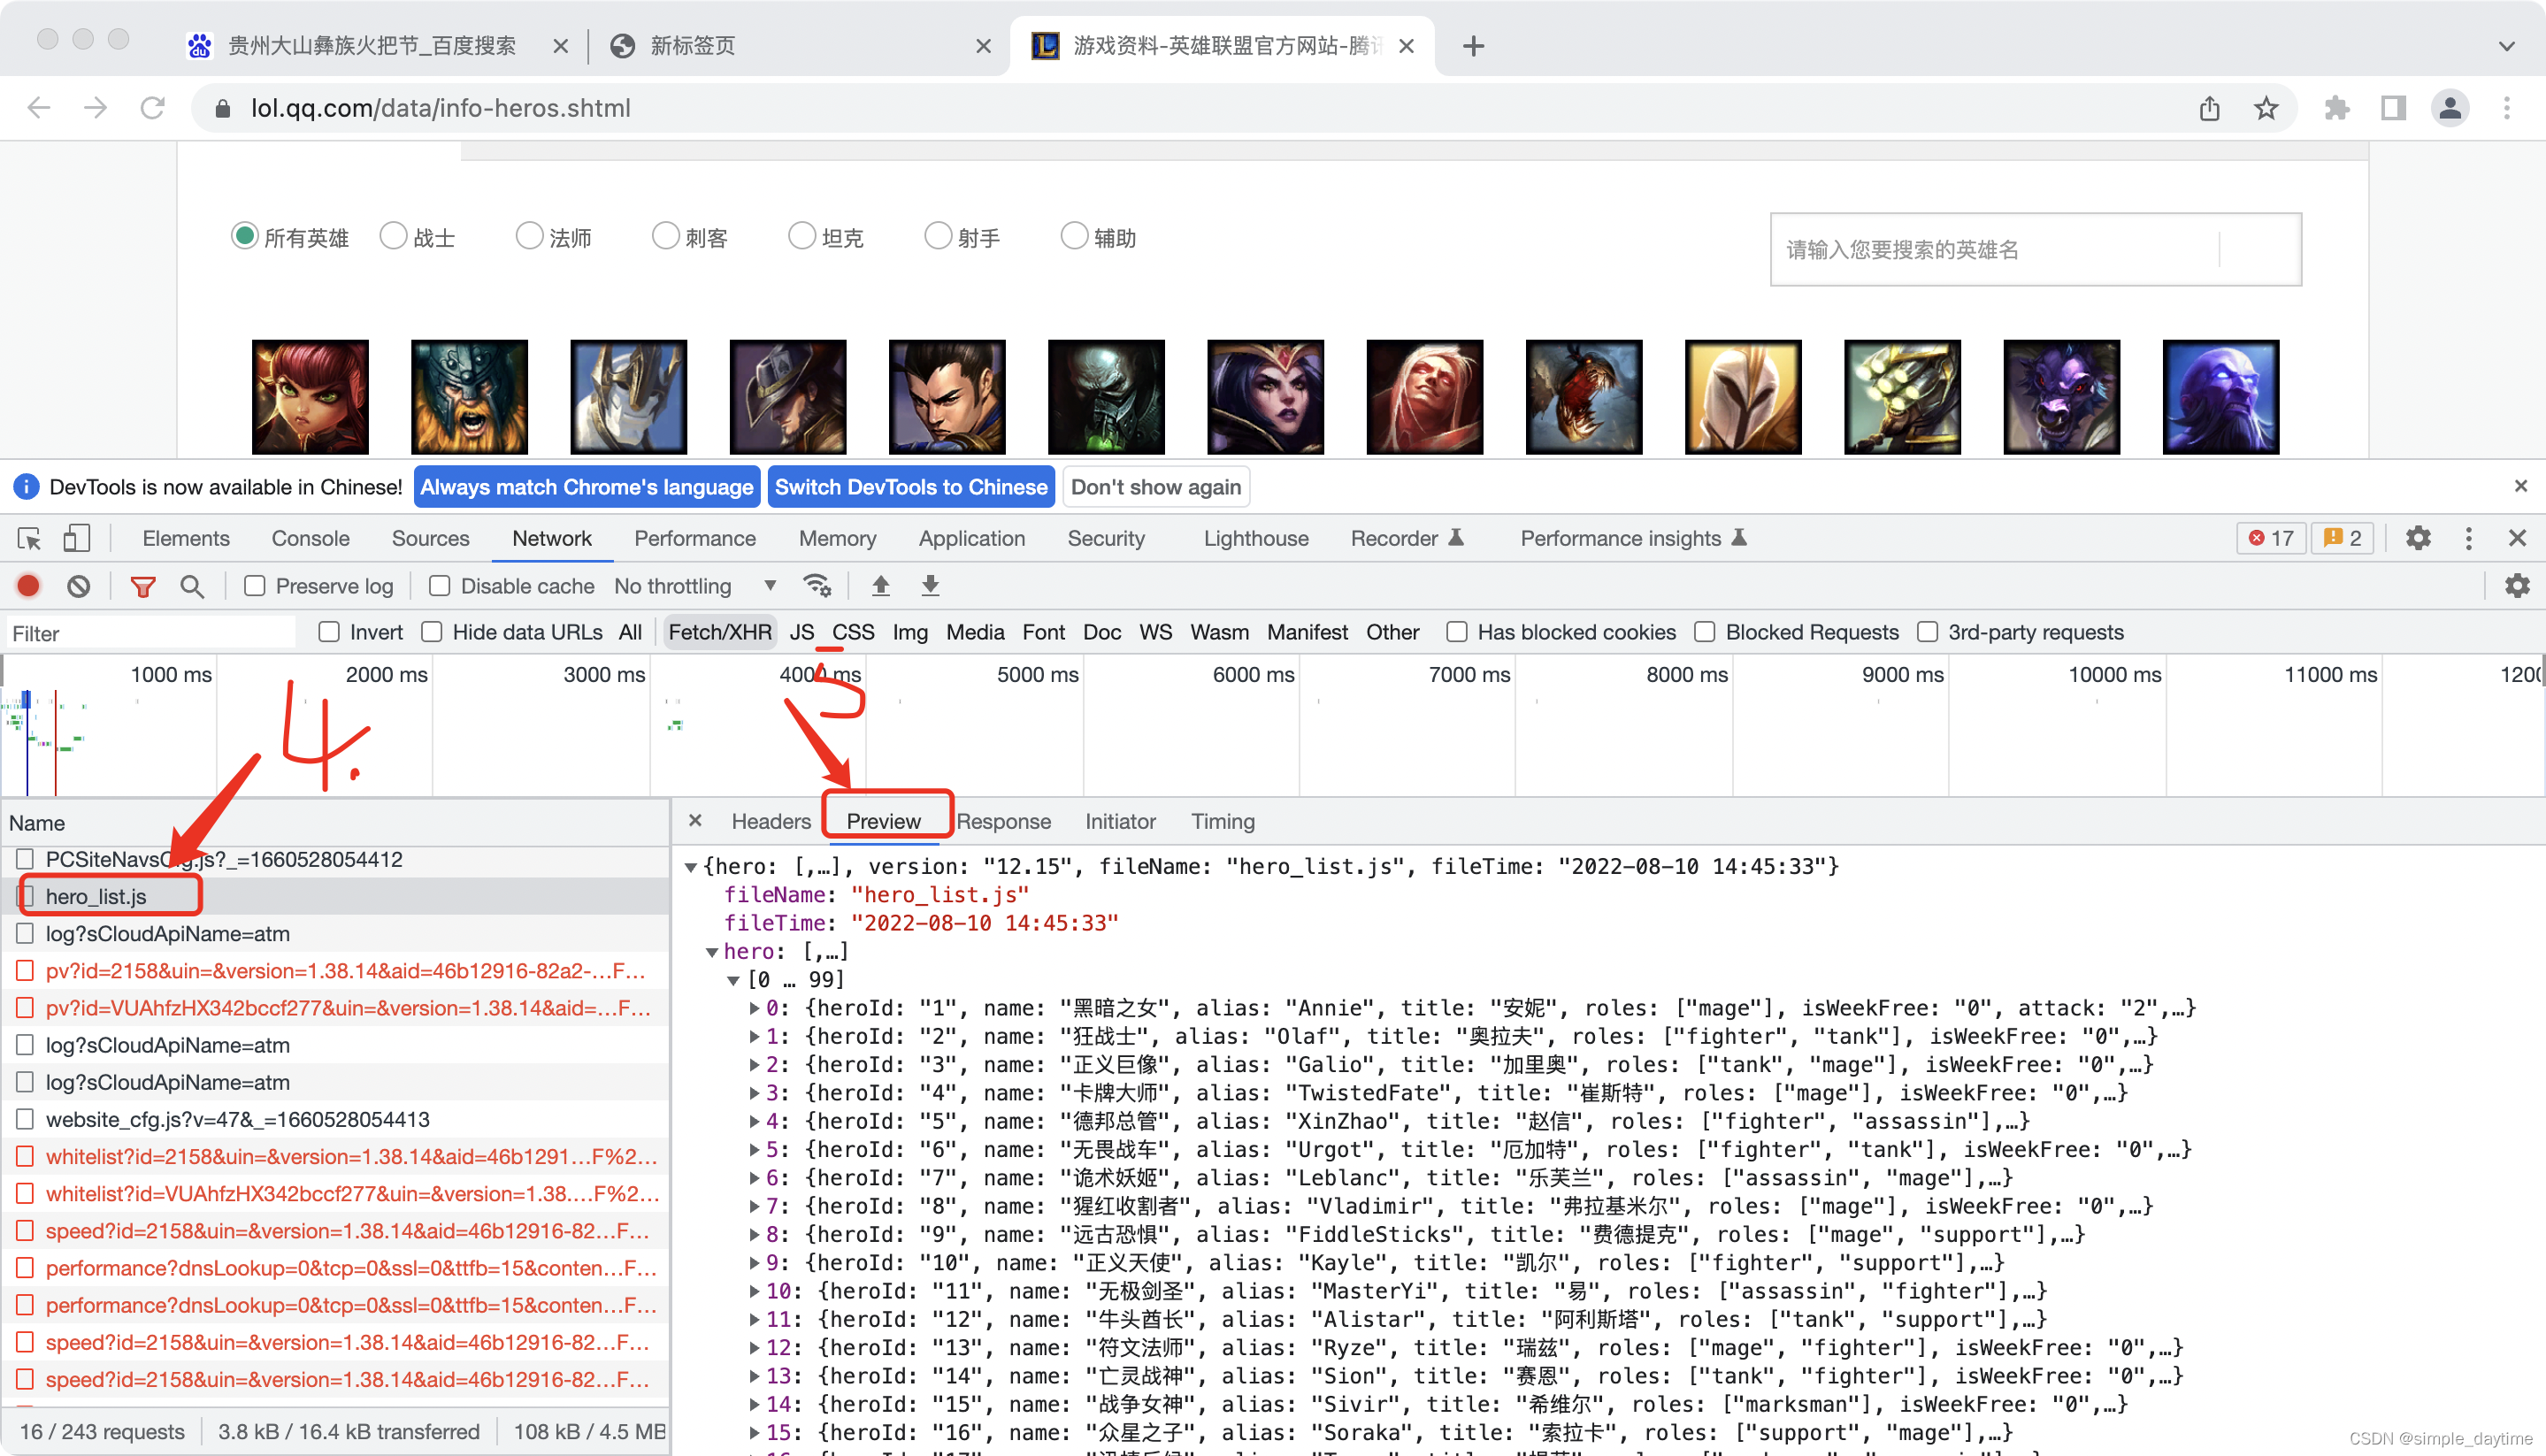The image size is (2546, 1456).
Task: Expand hero entry 1 Olaf
Action: pyautogui.click(x=755, y=1037)
